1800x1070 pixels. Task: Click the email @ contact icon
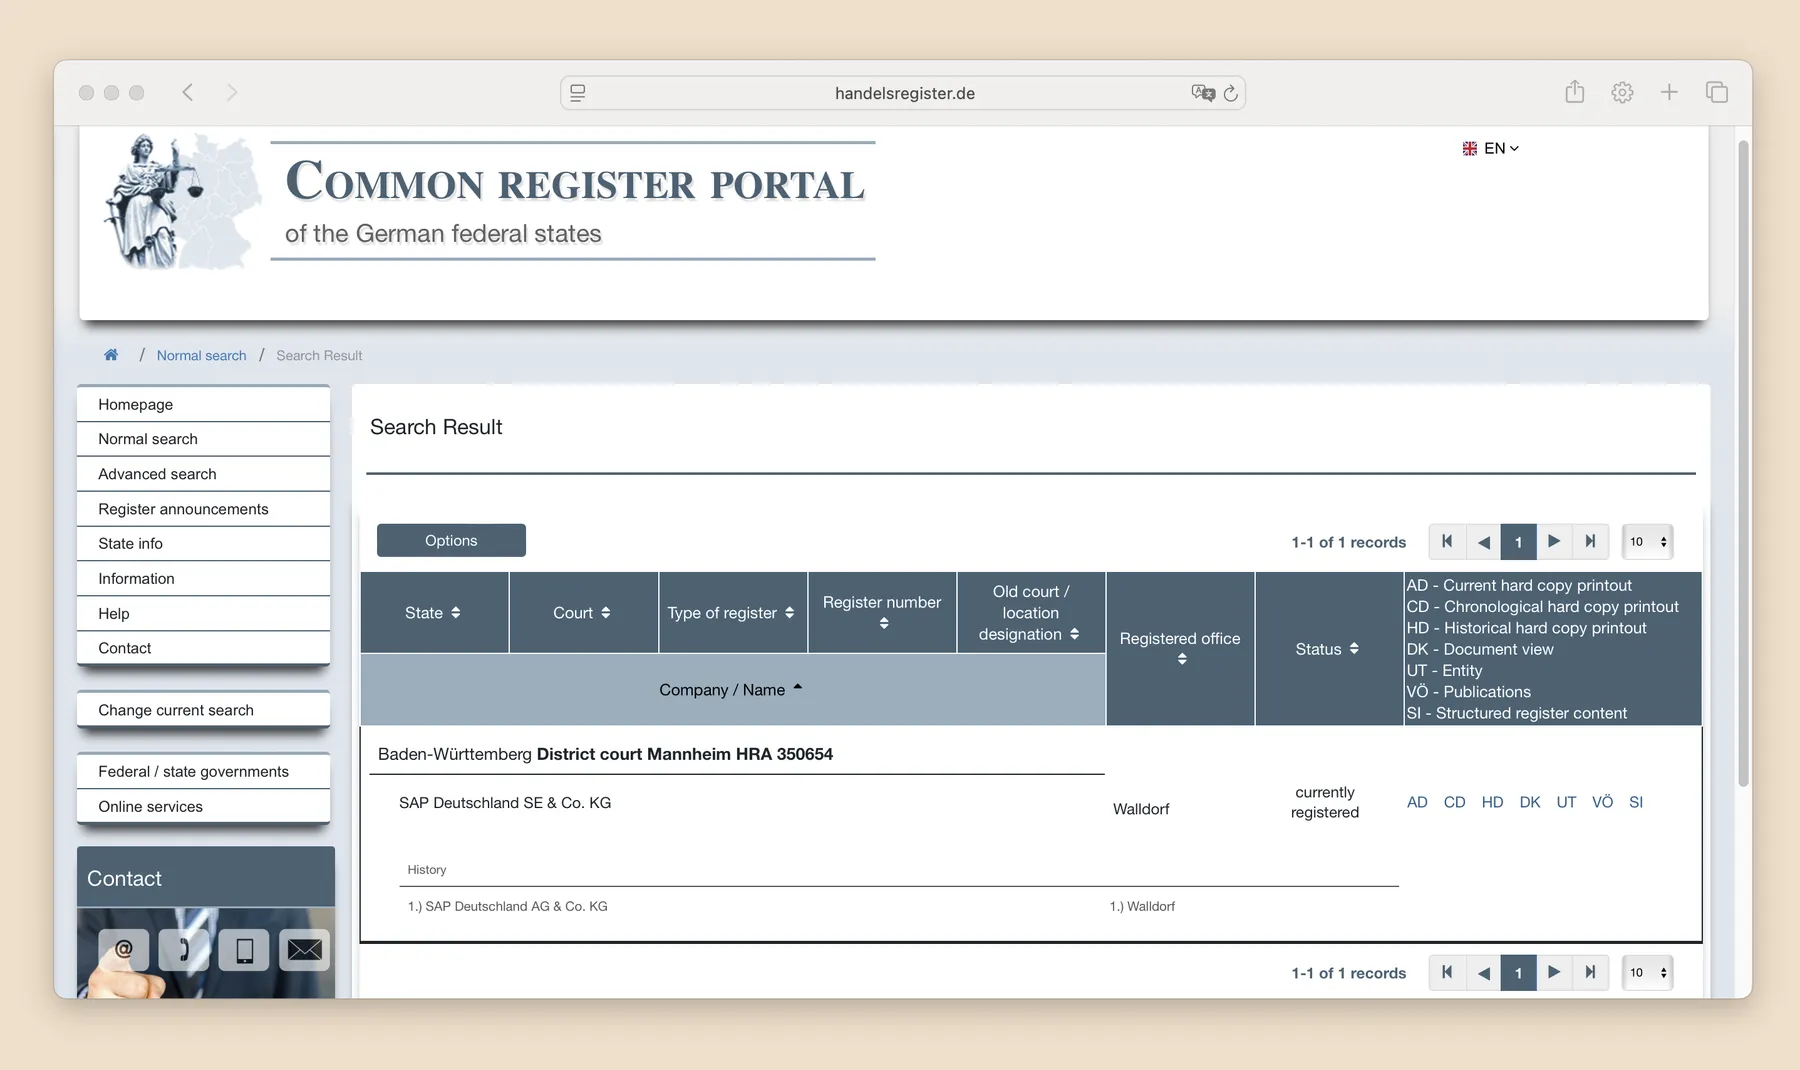pyautogui.click(x=124, y=949)
